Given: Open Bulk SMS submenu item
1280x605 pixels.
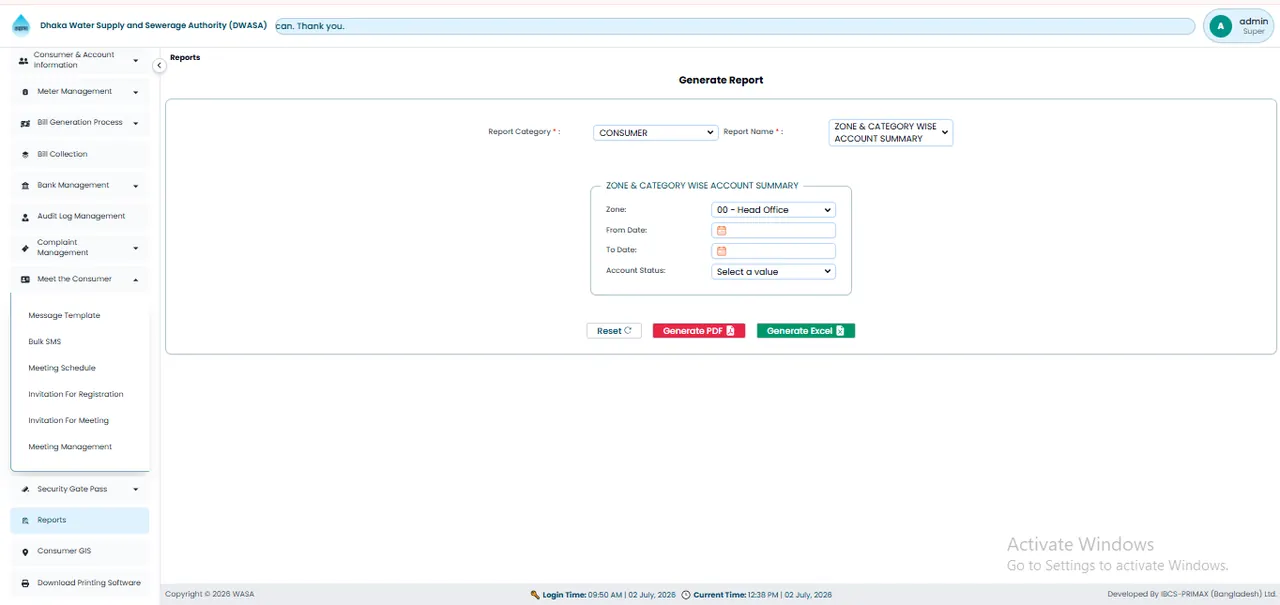Looking at the screenshot, I should [x=45, y=342].
